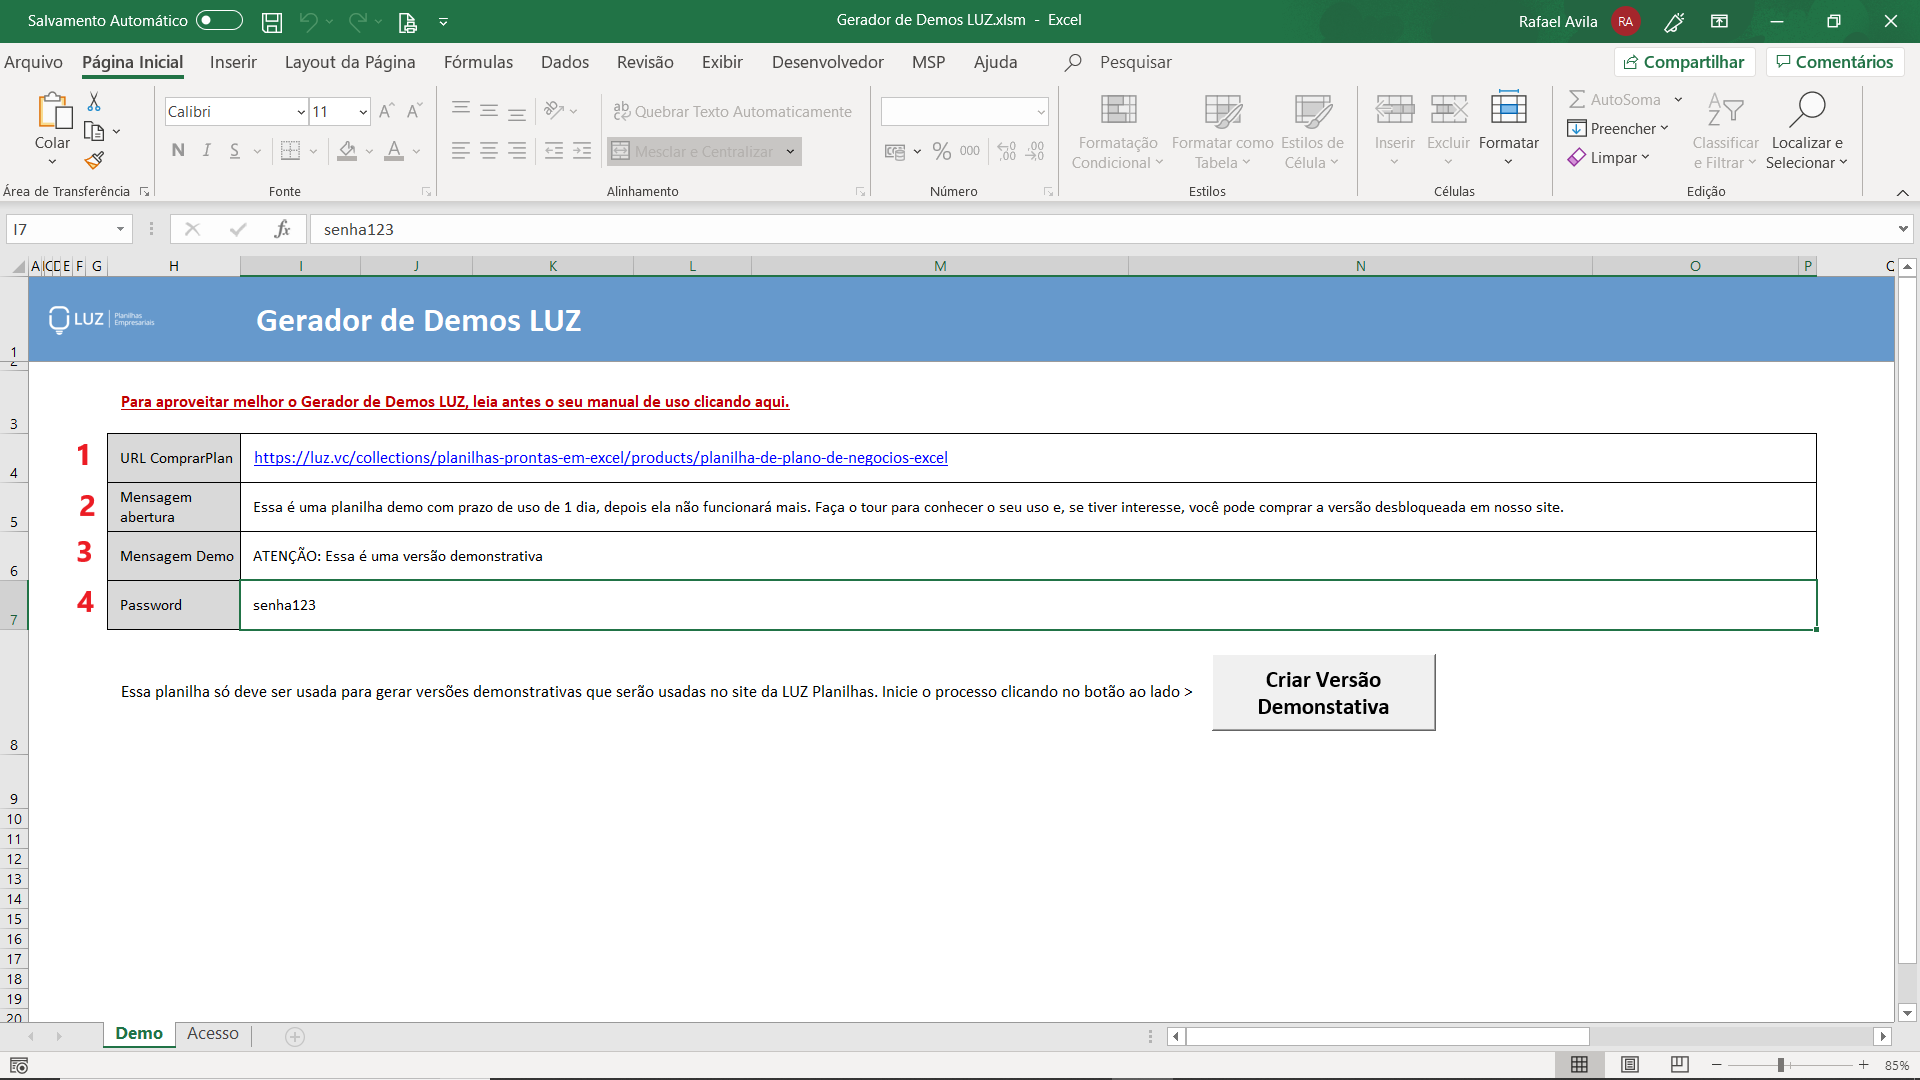Open the Calibri font name dropdown
Image resolution: width=1920 pixels, height=1080 pixels.
coord(301,112)
